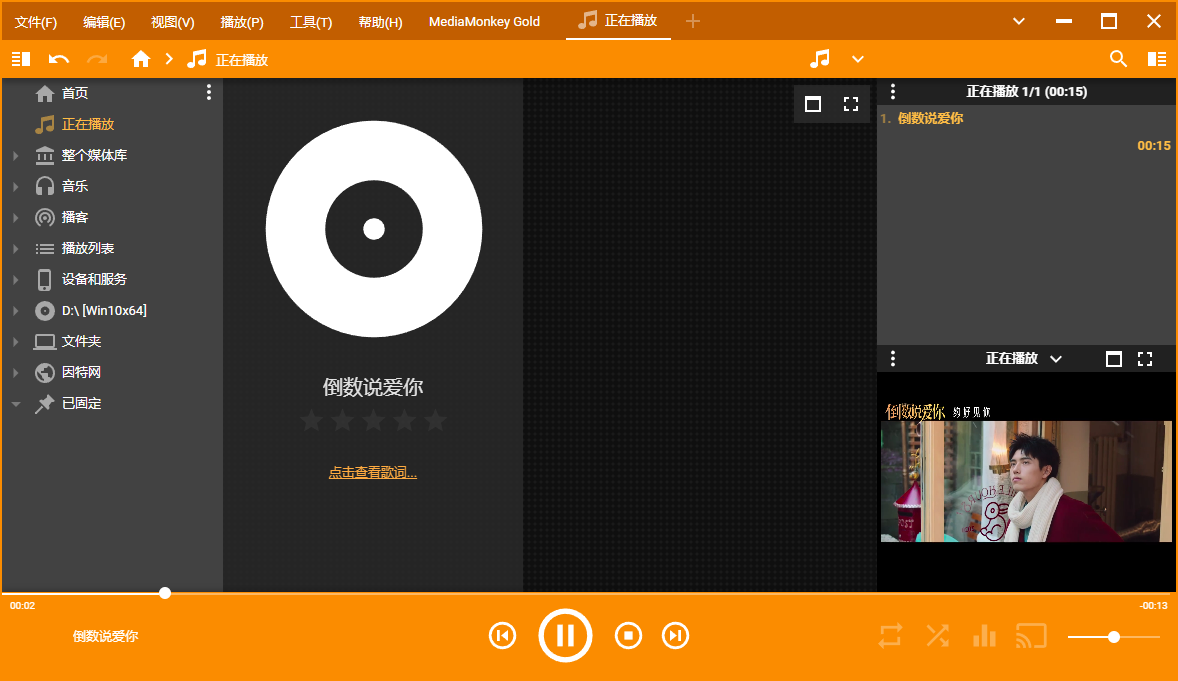Enable shuffle playback mode
Image resolution: width=1178 pixels, height=681 pixels.
pos(937,635)
